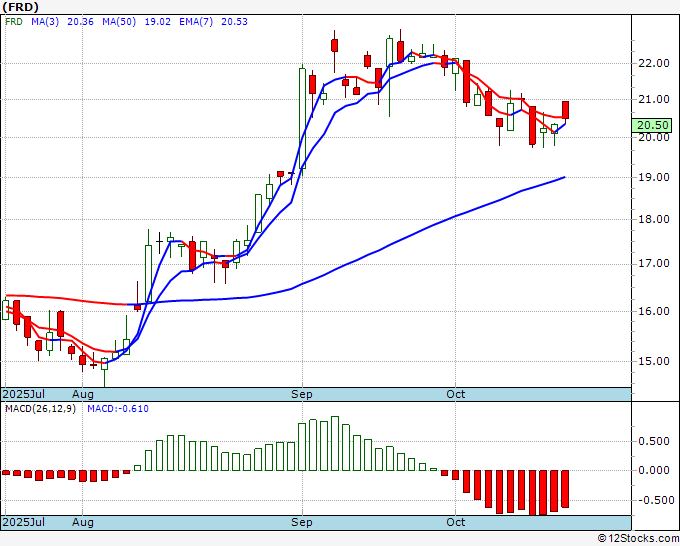Click the EMA(7) value 20.53
This screenshot has height=546, width=680.
click(234, 22)
